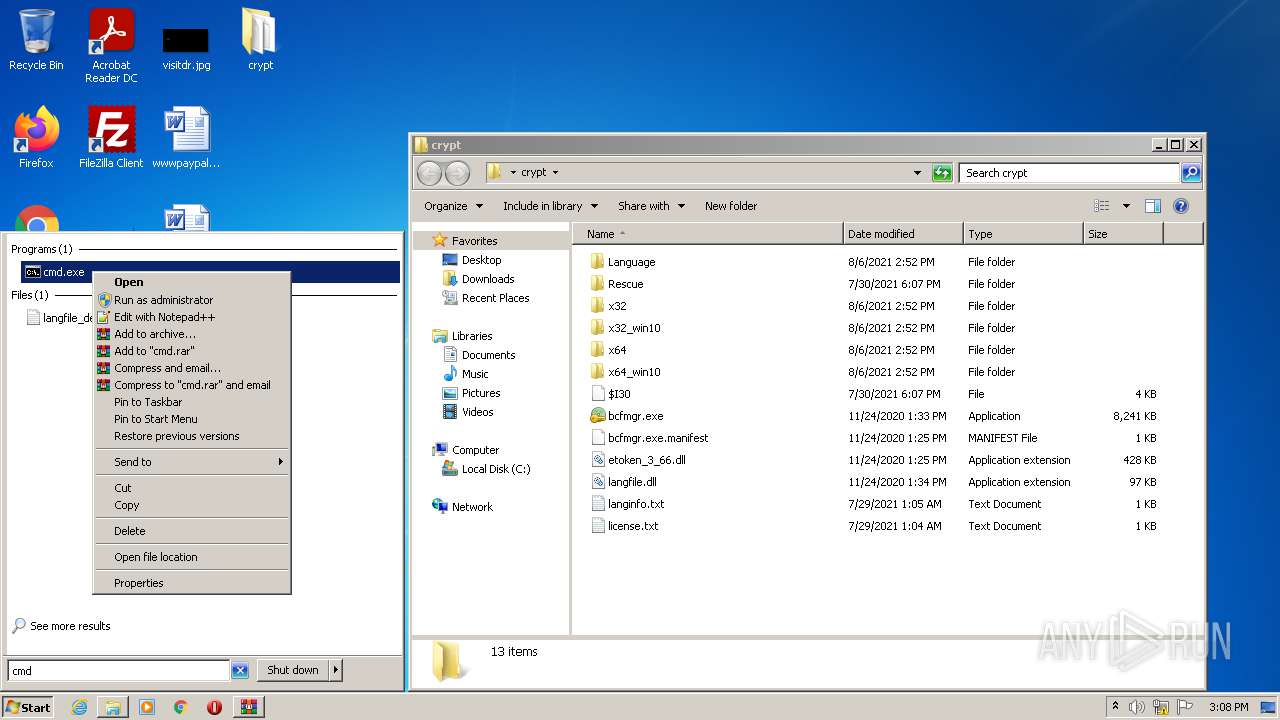The width and height of the screenshot is (1280, 720).
Task: Click the Type column header
Action: tap(1024, 234)
